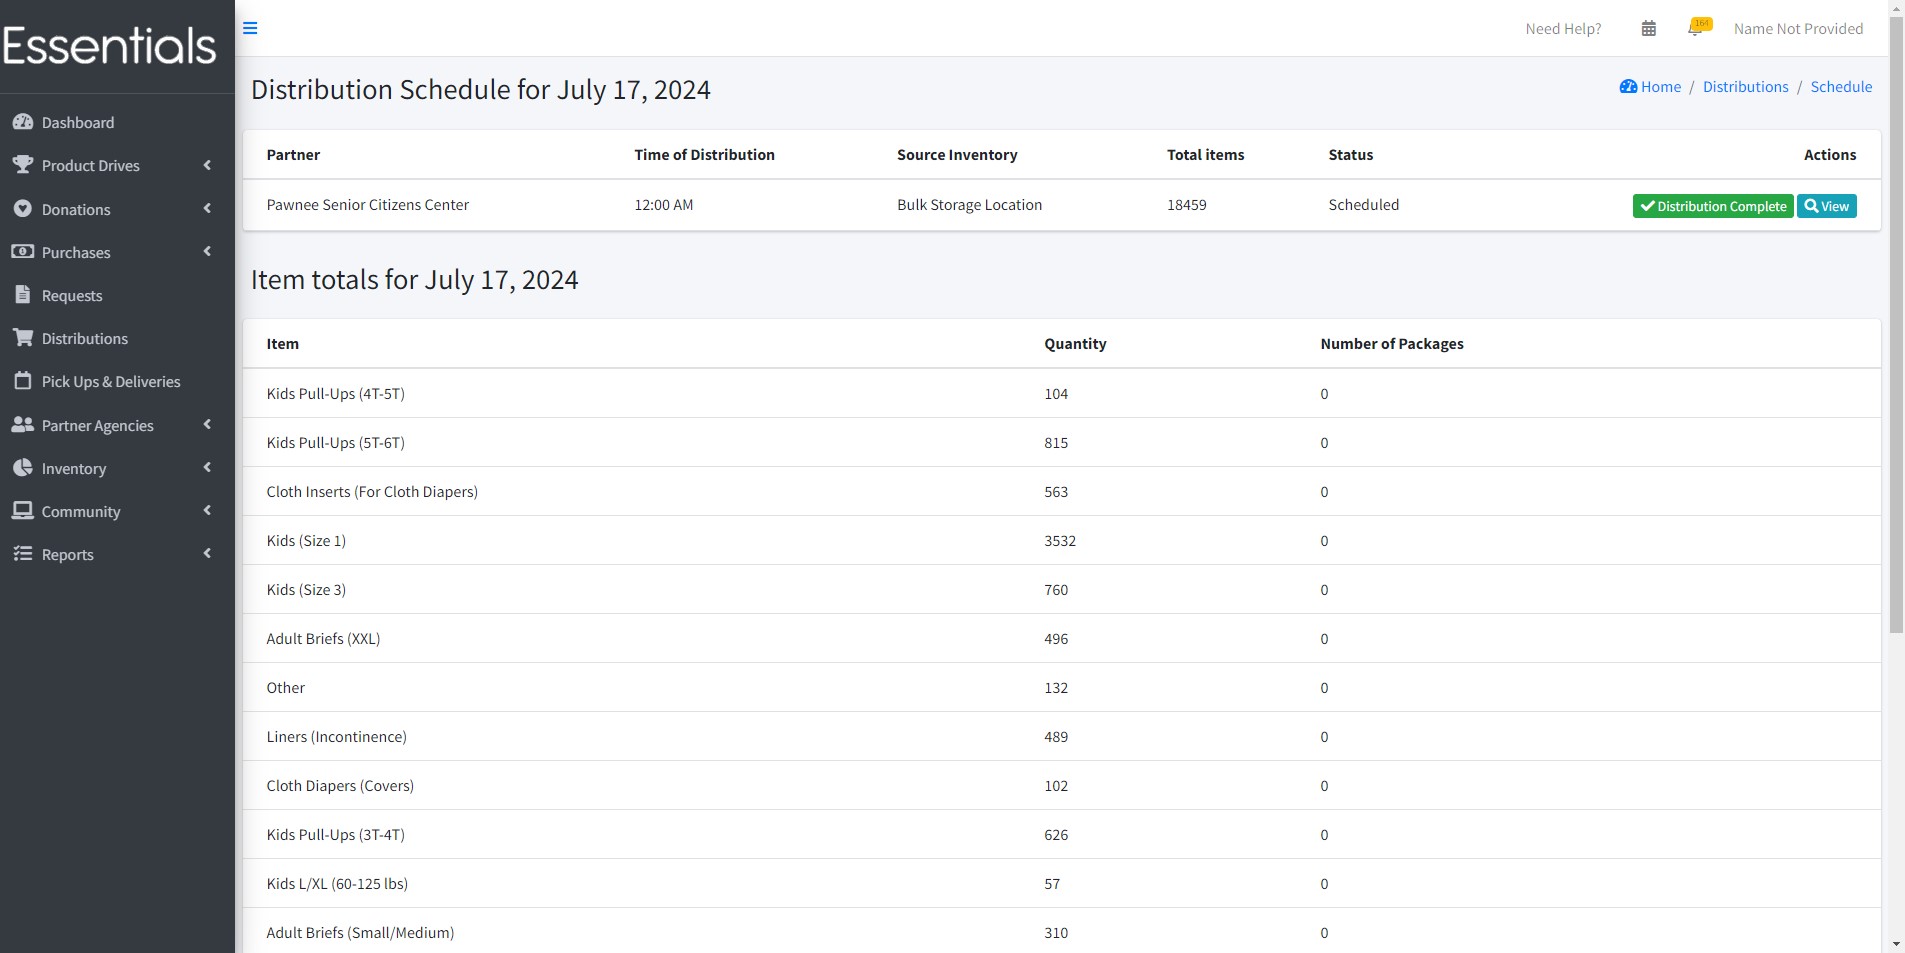Click the Requests document icon
The height and width of the screenshot is (953, 1905).
point(23,295)
